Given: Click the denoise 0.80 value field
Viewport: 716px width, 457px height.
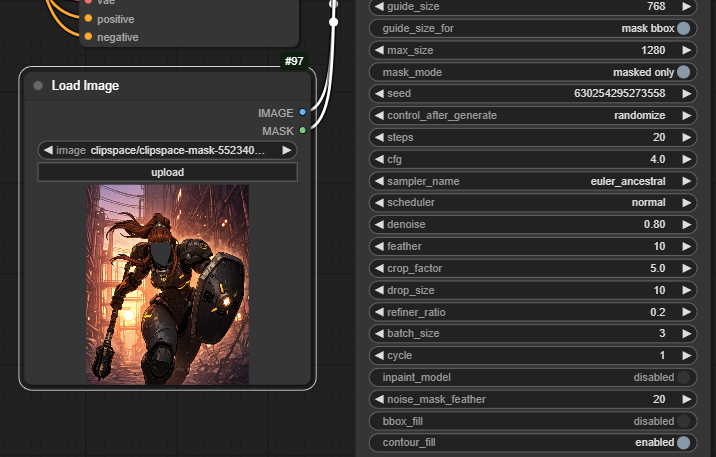Looking at the screenshot, I should 533,225.
